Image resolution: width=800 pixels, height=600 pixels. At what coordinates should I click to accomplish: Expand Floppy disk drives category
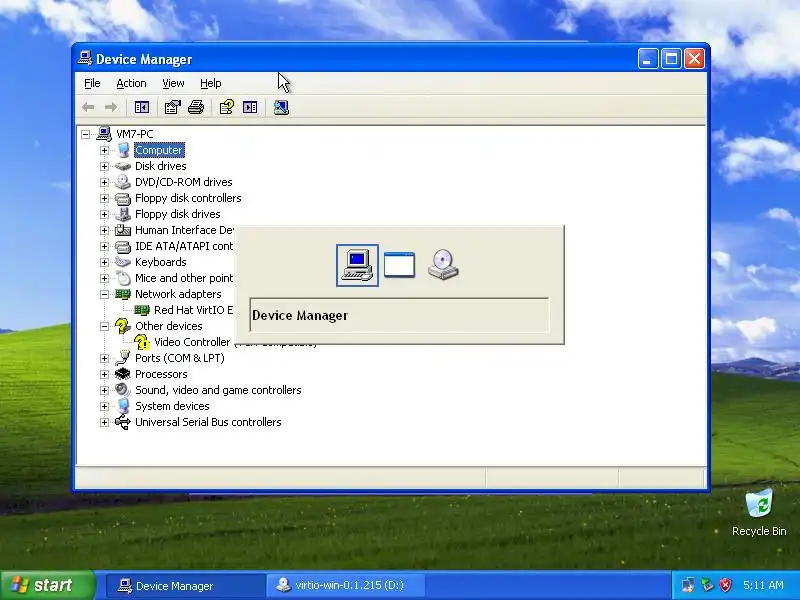[105, 214]
